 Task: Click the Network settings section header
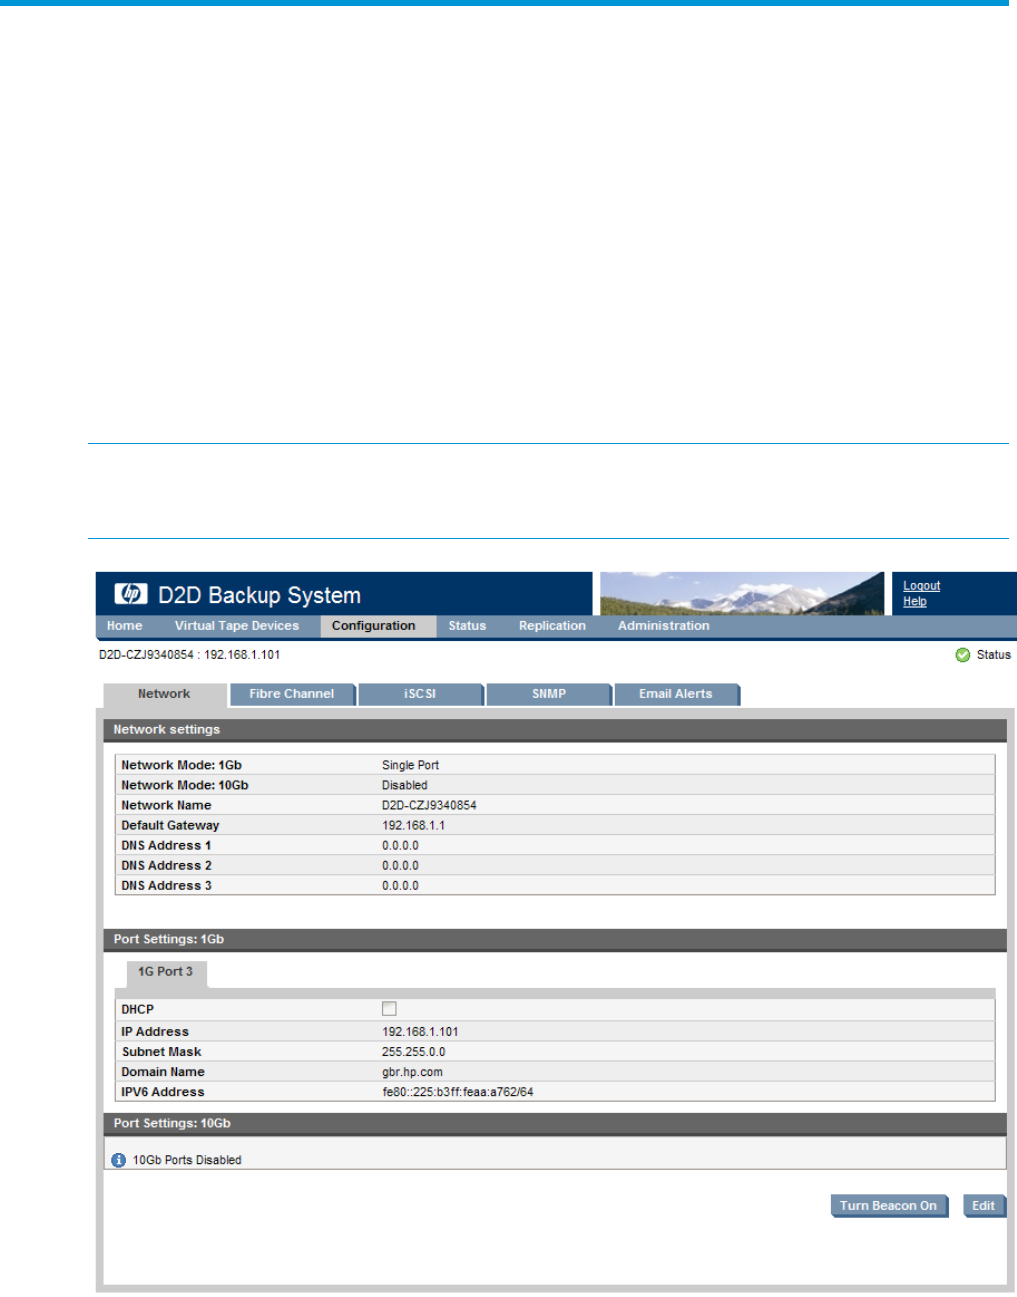pos(555,730)
